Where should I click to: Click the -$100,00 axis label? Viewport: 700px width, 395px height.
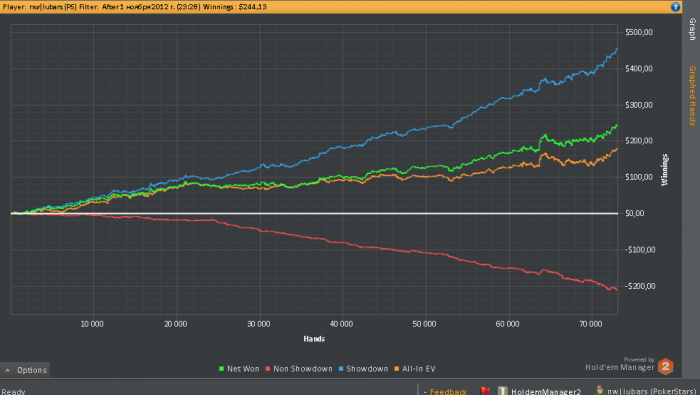[640, 250]
